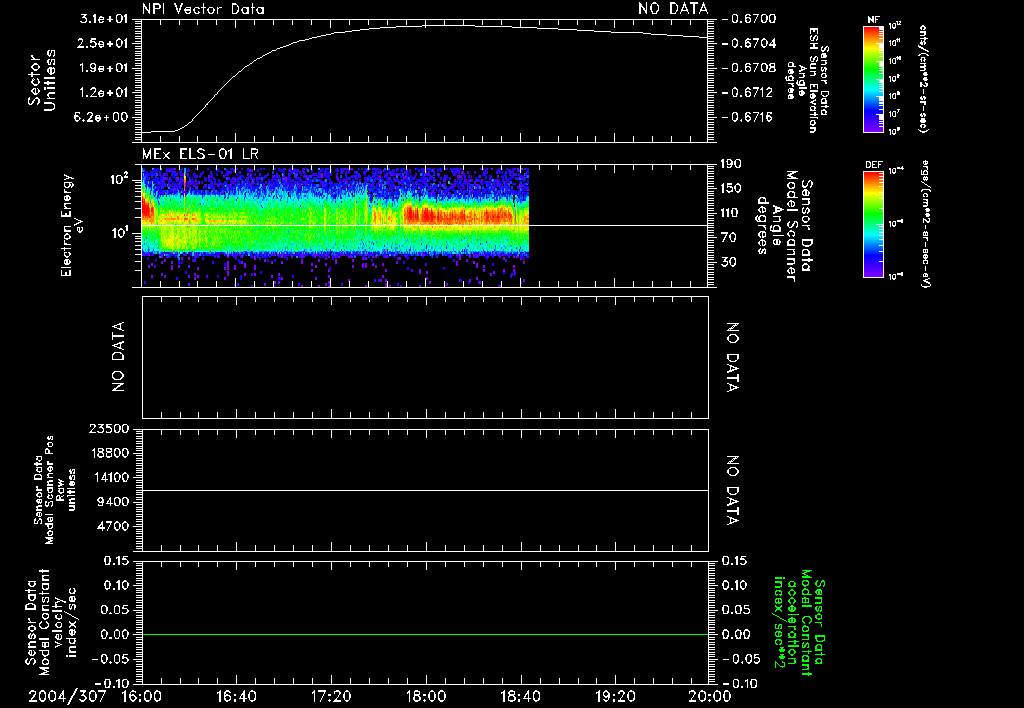Image resolution: width=1024 pixels, height=708 pixels.
Task: Click the 190 degrees tick label
Action: pyautogui.click(x=730, y=164)
